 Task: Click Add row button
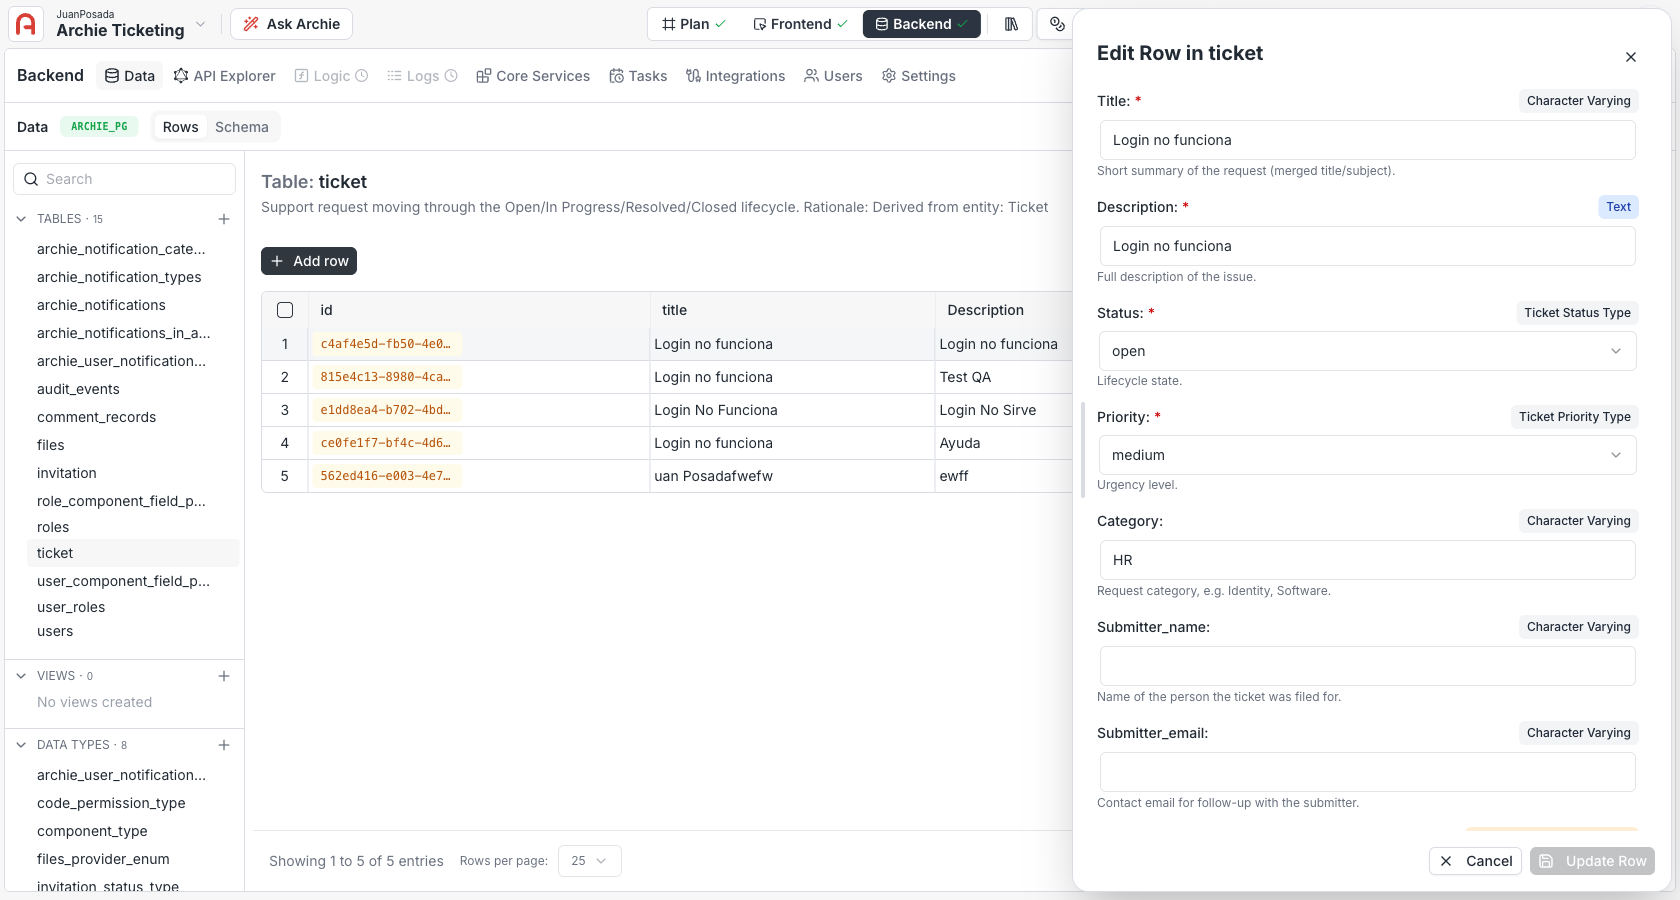coord(309,261)
